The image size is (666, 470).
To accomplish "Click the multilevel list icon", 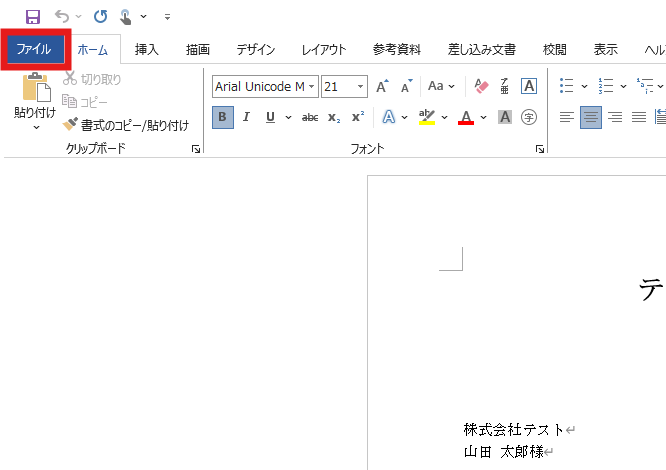I will pos(645,86).
